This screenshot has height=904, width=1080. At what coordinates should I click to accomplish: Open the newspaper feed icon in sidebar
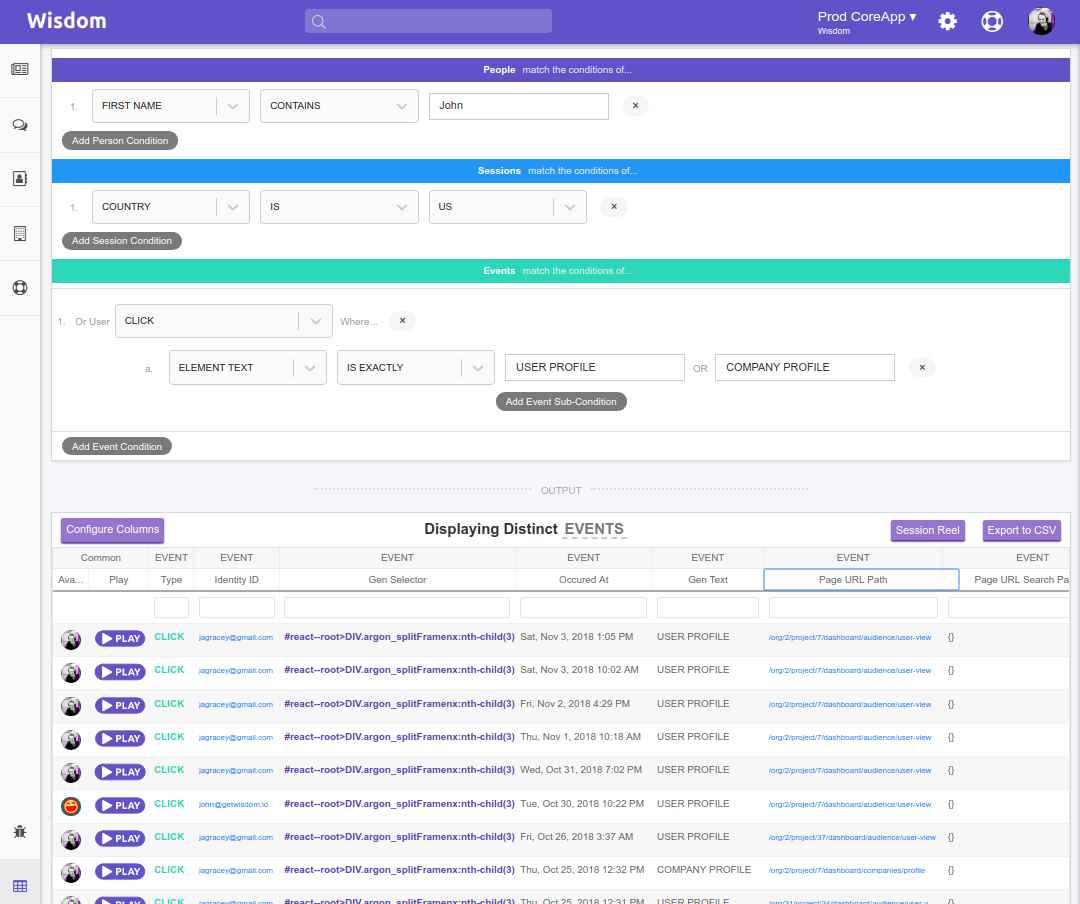click(x=20, y=69)
